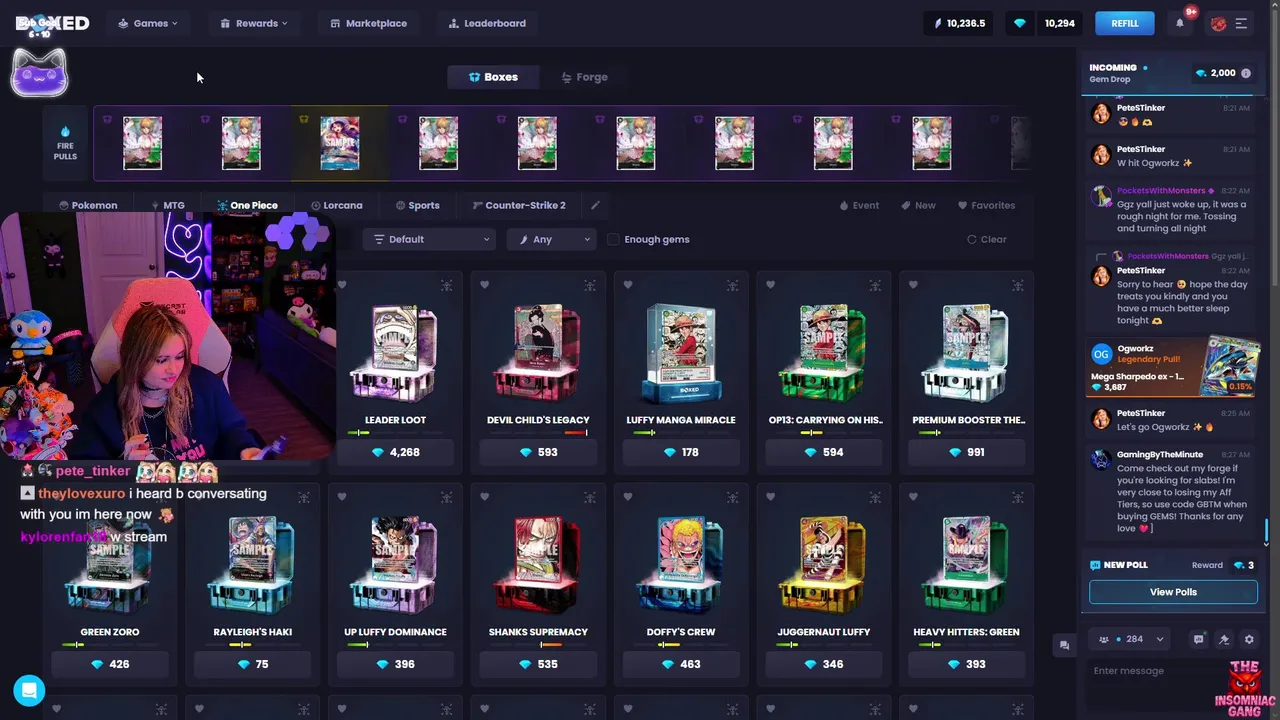Open the chat rules gavel icon
Screen dimensions: 1280x720
pyautogui.click(x=1224, y=639)
